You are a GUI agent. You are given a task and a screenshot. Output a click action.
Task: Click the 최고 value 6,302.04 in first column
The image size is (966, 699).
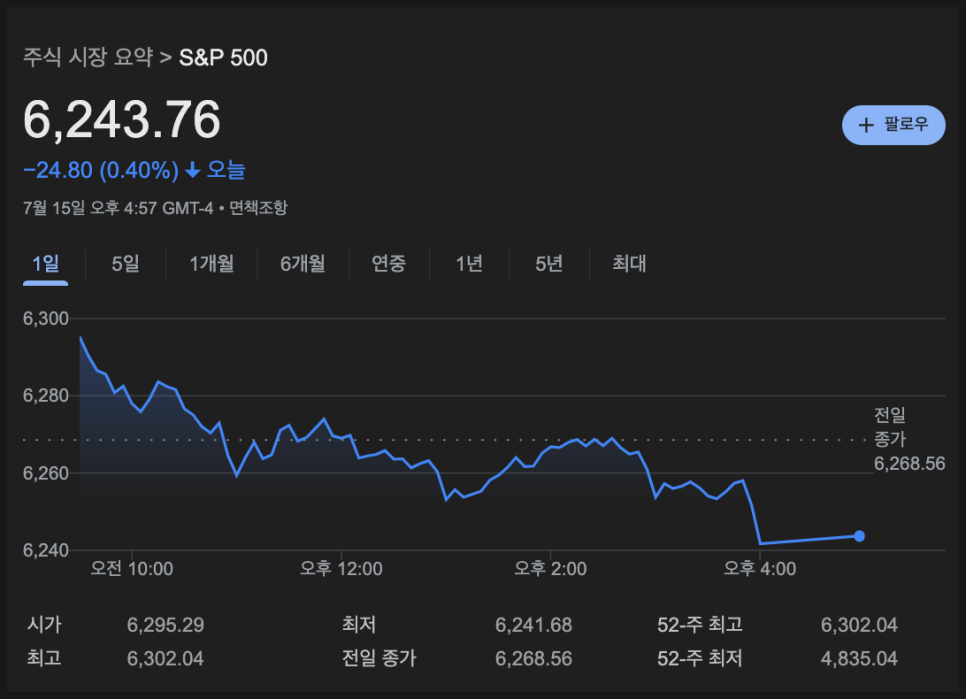coord(165,658)
